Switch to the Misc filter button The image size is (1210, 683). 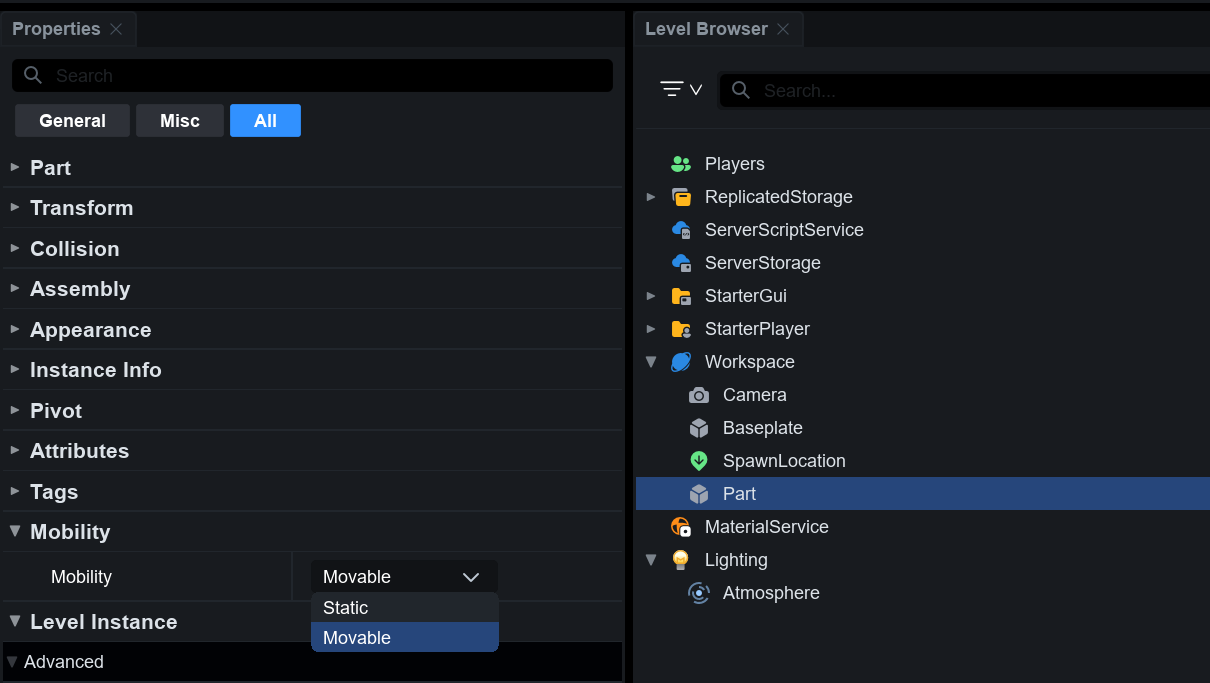180,121
